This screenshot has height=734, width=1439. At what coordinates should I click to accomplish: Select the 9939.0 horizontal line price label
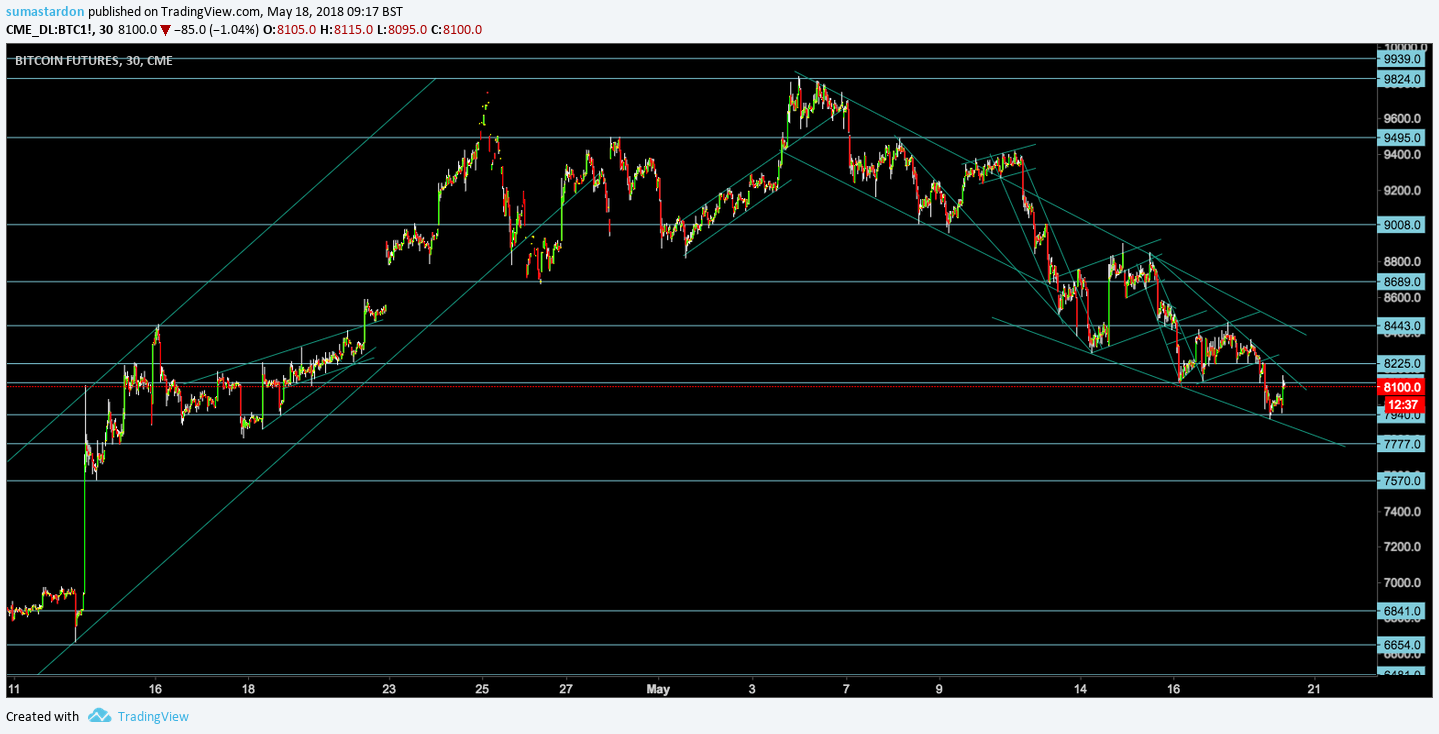pyautogui.click(x=1400, y=59)
